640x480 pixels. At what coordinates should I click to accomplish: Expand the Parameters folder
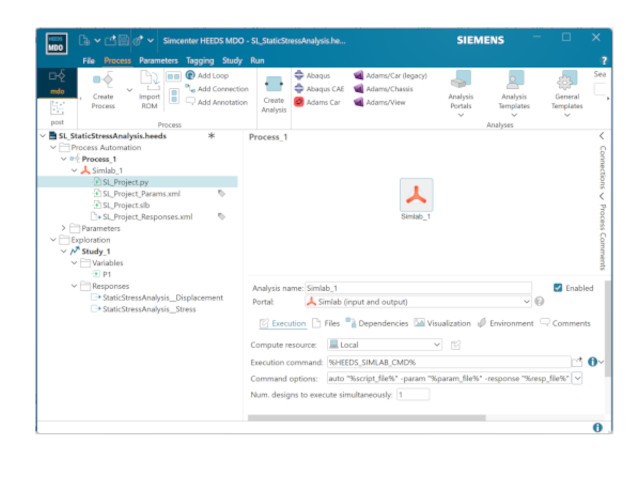click(64, 228)
